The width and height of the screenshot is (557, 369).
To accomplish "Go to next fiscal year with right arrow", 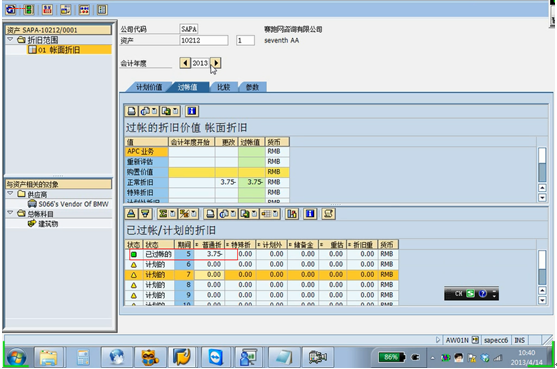I will pos(216,63).
